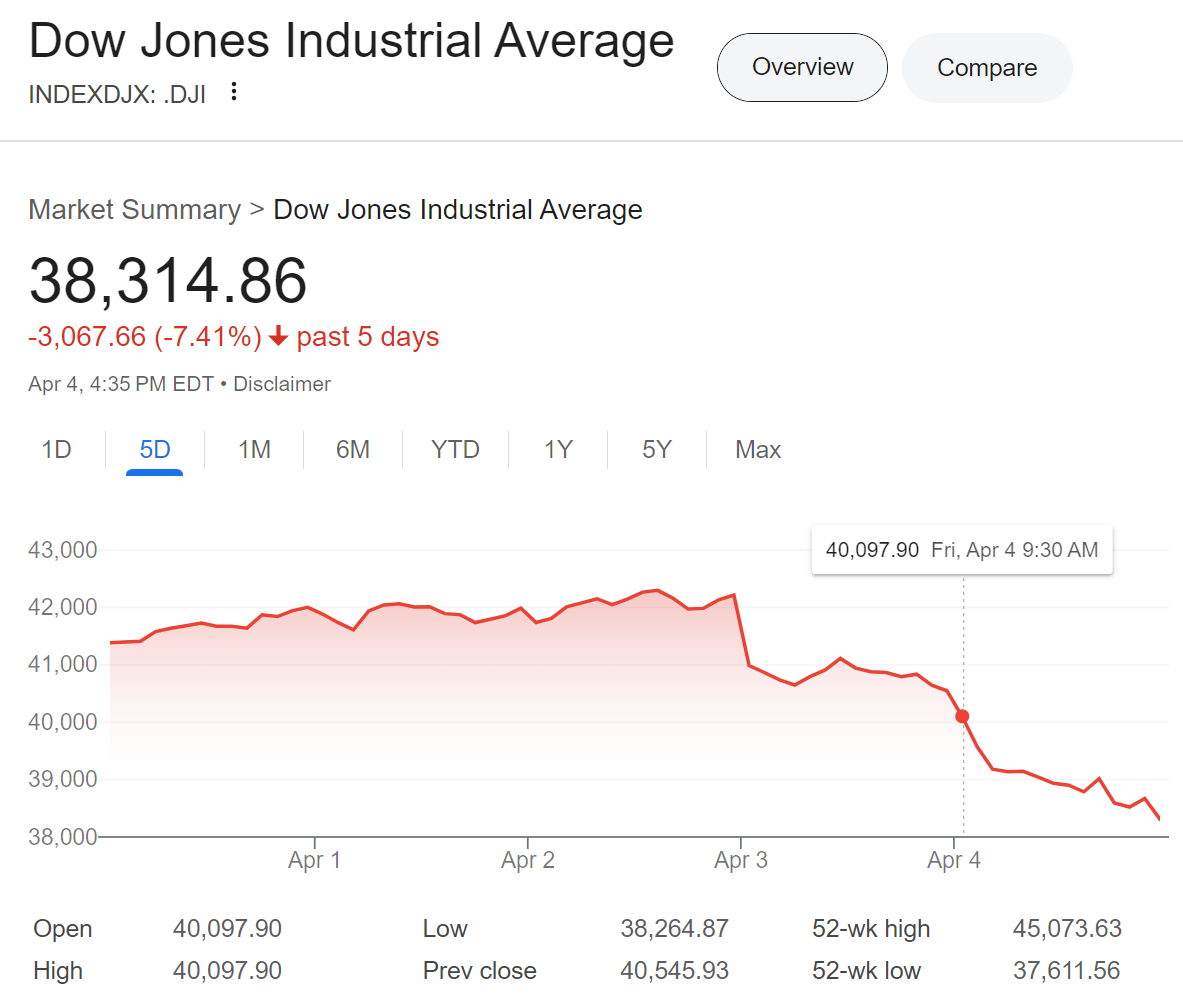Select the 5Y chart range tab
The height and width of the screenshot is (1003, 1183).
pos(657,450)
